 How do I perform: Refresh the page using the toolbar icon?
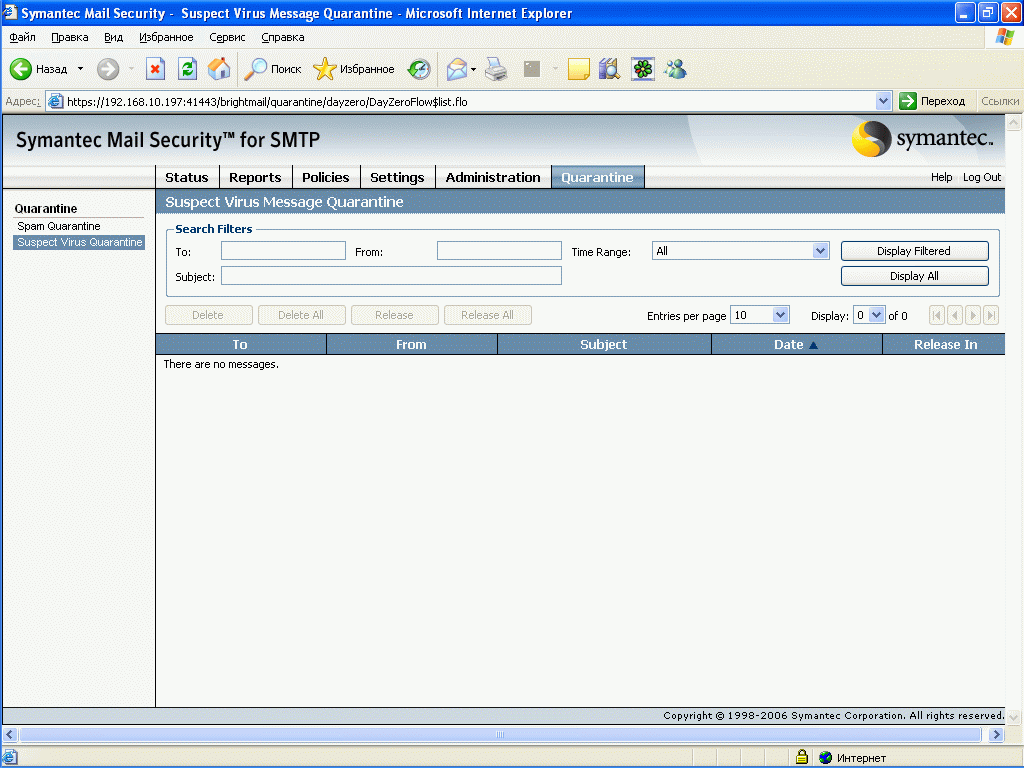pyautogui.click(x=187, y=69)
